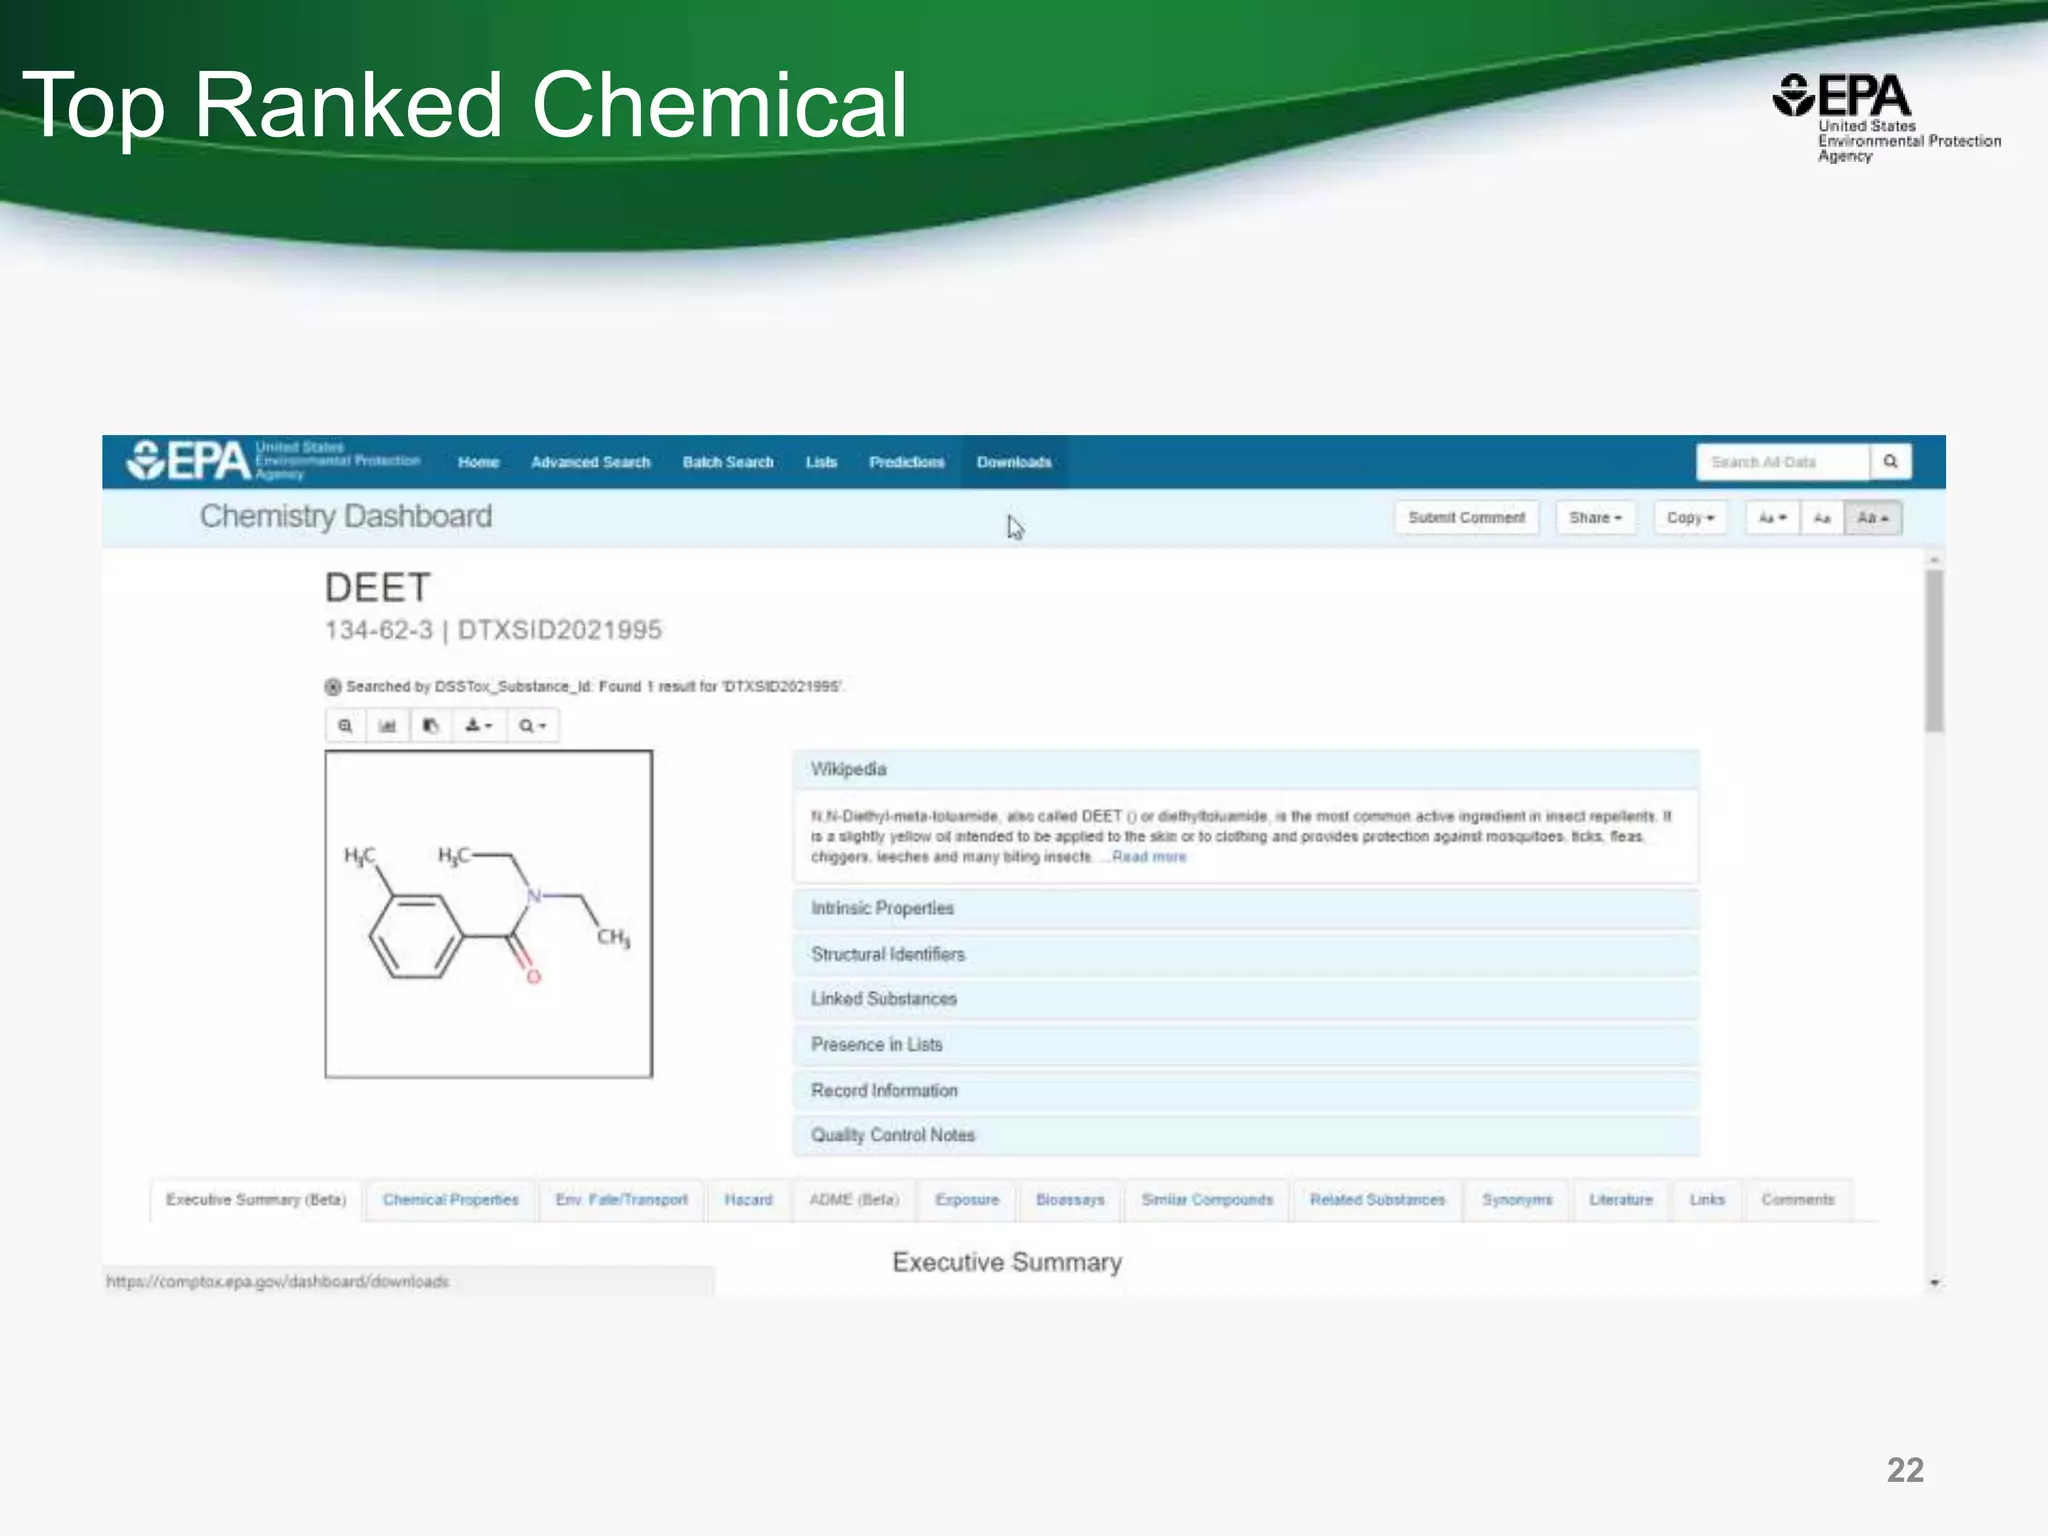Click the Chemistry Dashboard title

tap(346, 516)
